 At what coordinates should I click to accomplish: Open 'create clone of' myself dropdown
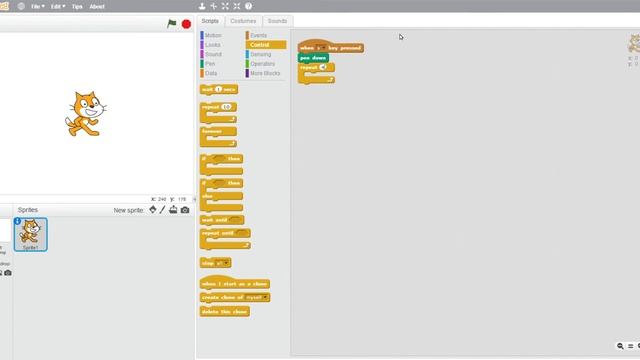pos(257,298)
